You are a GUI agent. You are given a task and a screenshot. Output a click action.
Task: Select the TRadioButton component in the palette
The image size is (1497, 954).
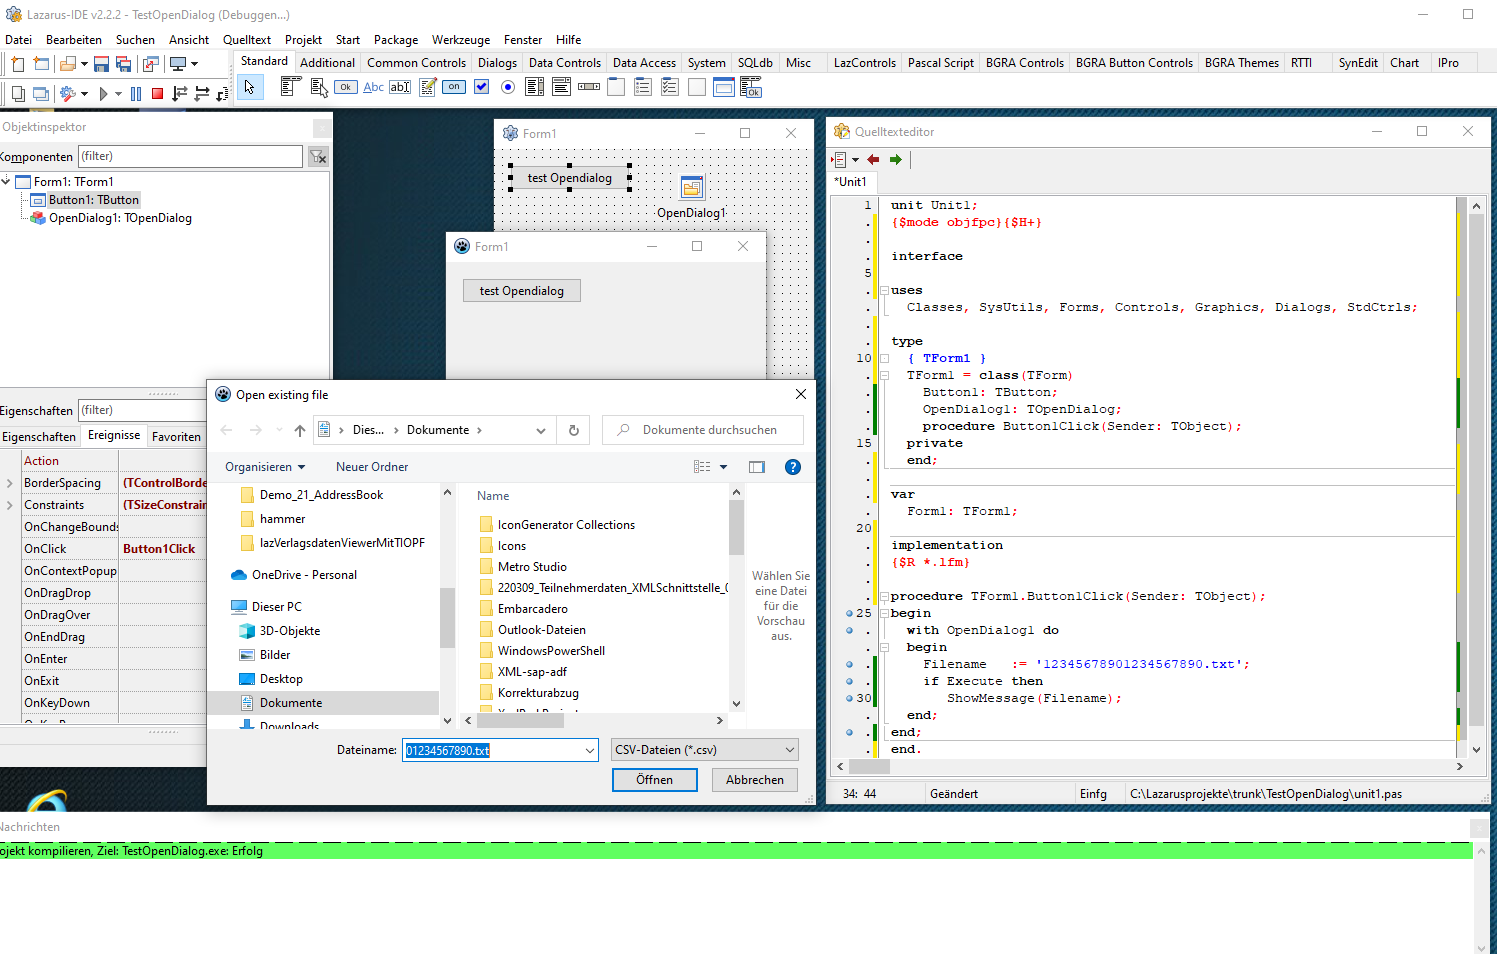508,87
